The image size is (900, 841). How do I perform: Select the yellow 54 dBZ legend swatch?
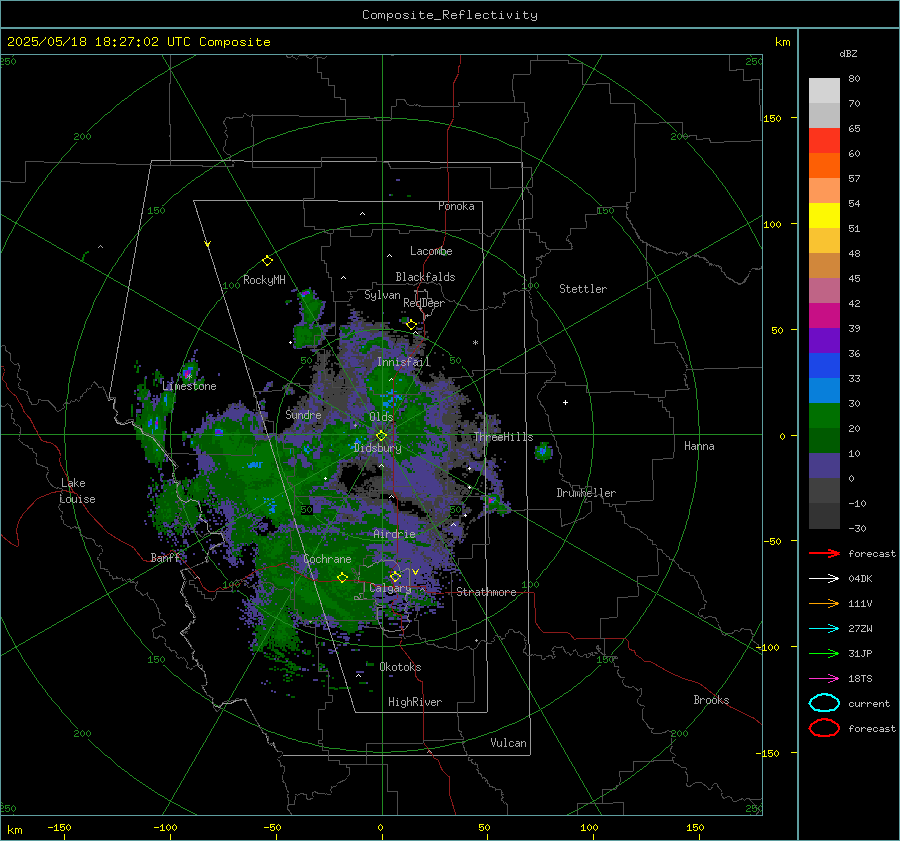tap(824, 215)
